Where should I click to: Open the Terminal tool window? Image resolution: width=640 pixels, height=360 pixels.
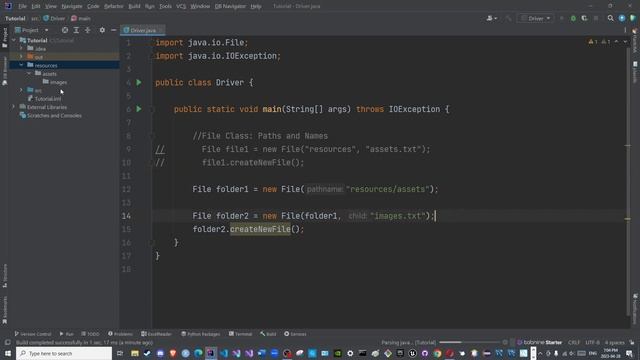(240, 334)
